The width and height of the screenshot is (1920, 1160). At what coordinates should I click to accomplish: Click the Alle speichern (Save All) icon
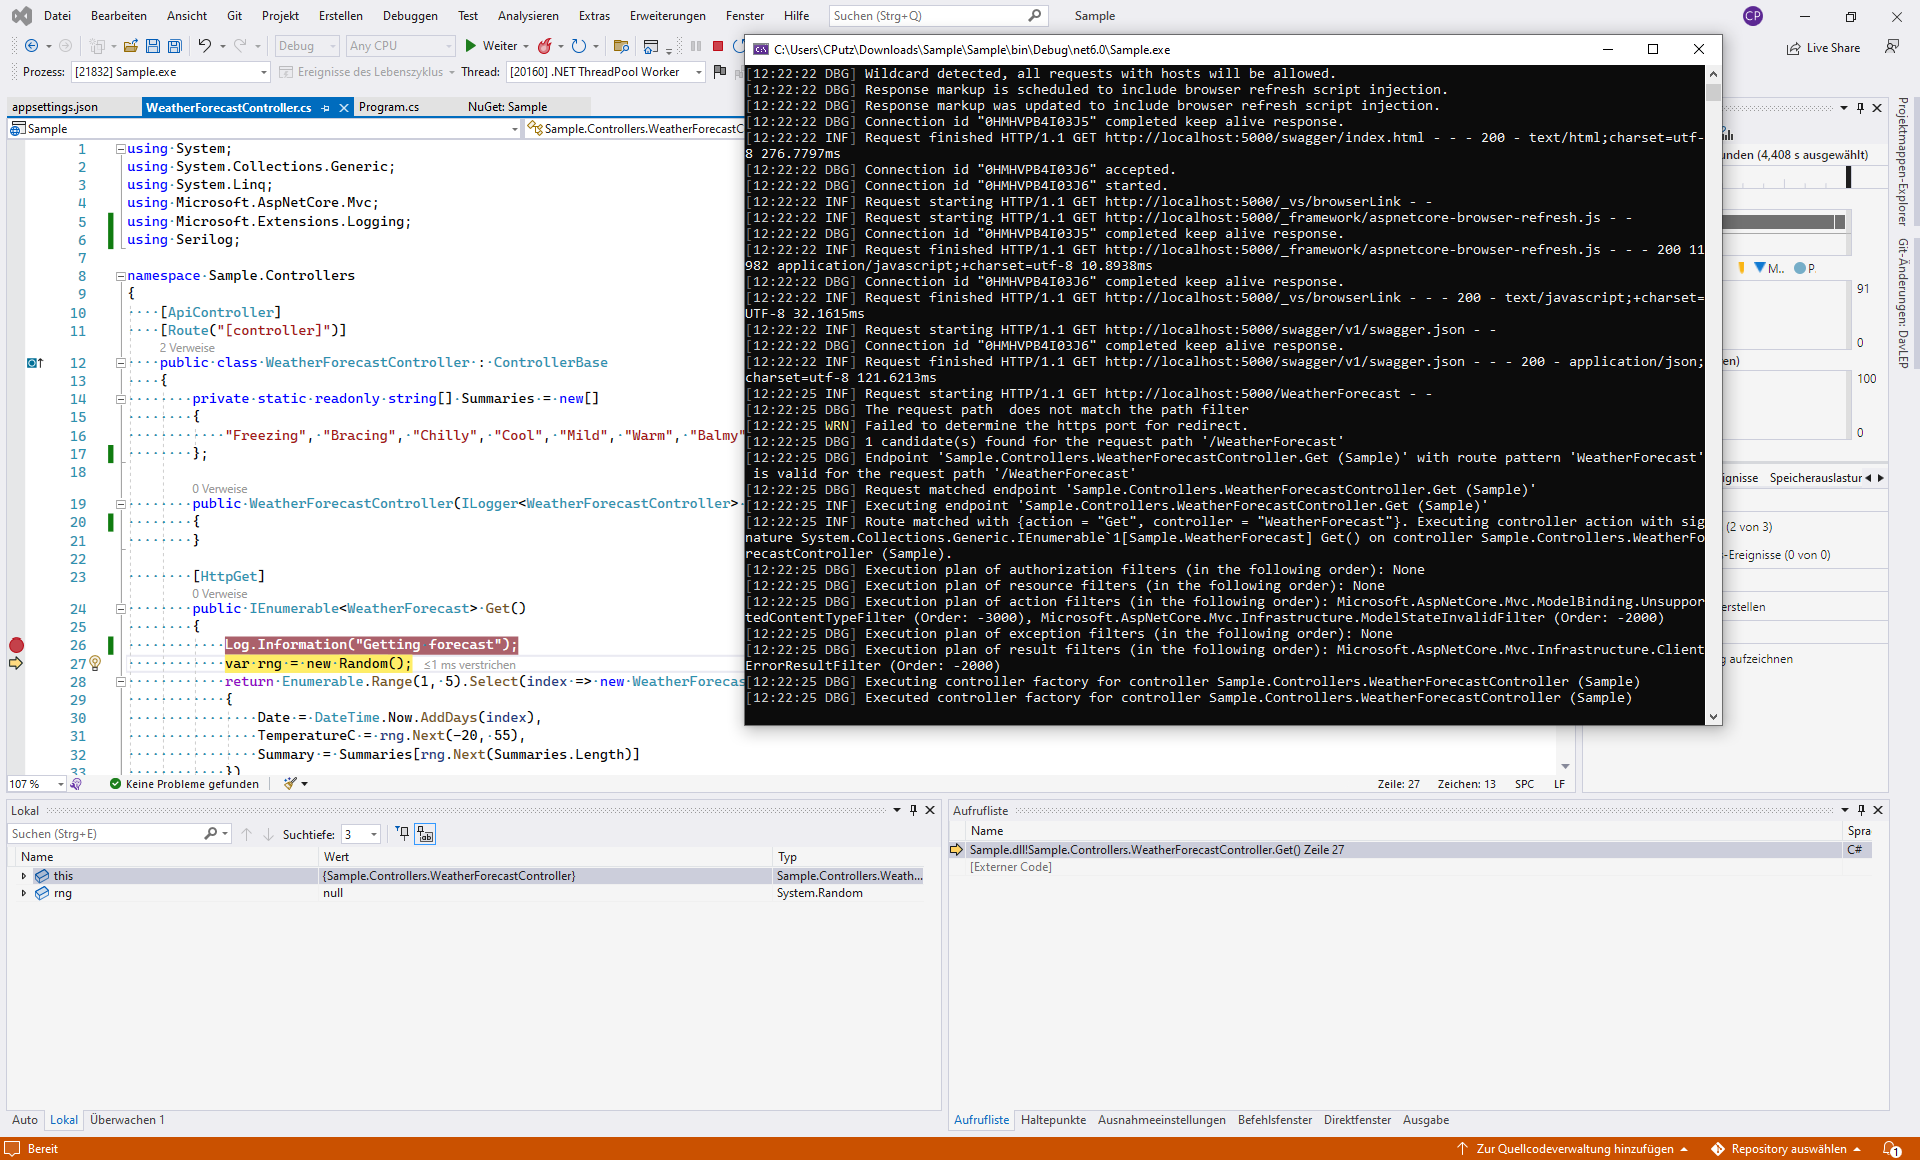click(174, 45)
